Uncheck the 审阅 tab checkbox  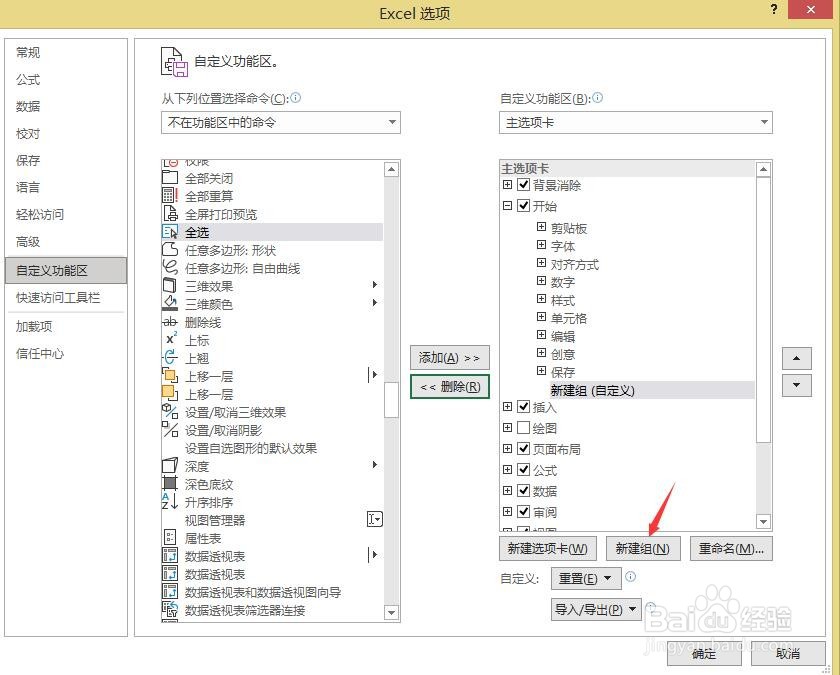click(523, 511)
